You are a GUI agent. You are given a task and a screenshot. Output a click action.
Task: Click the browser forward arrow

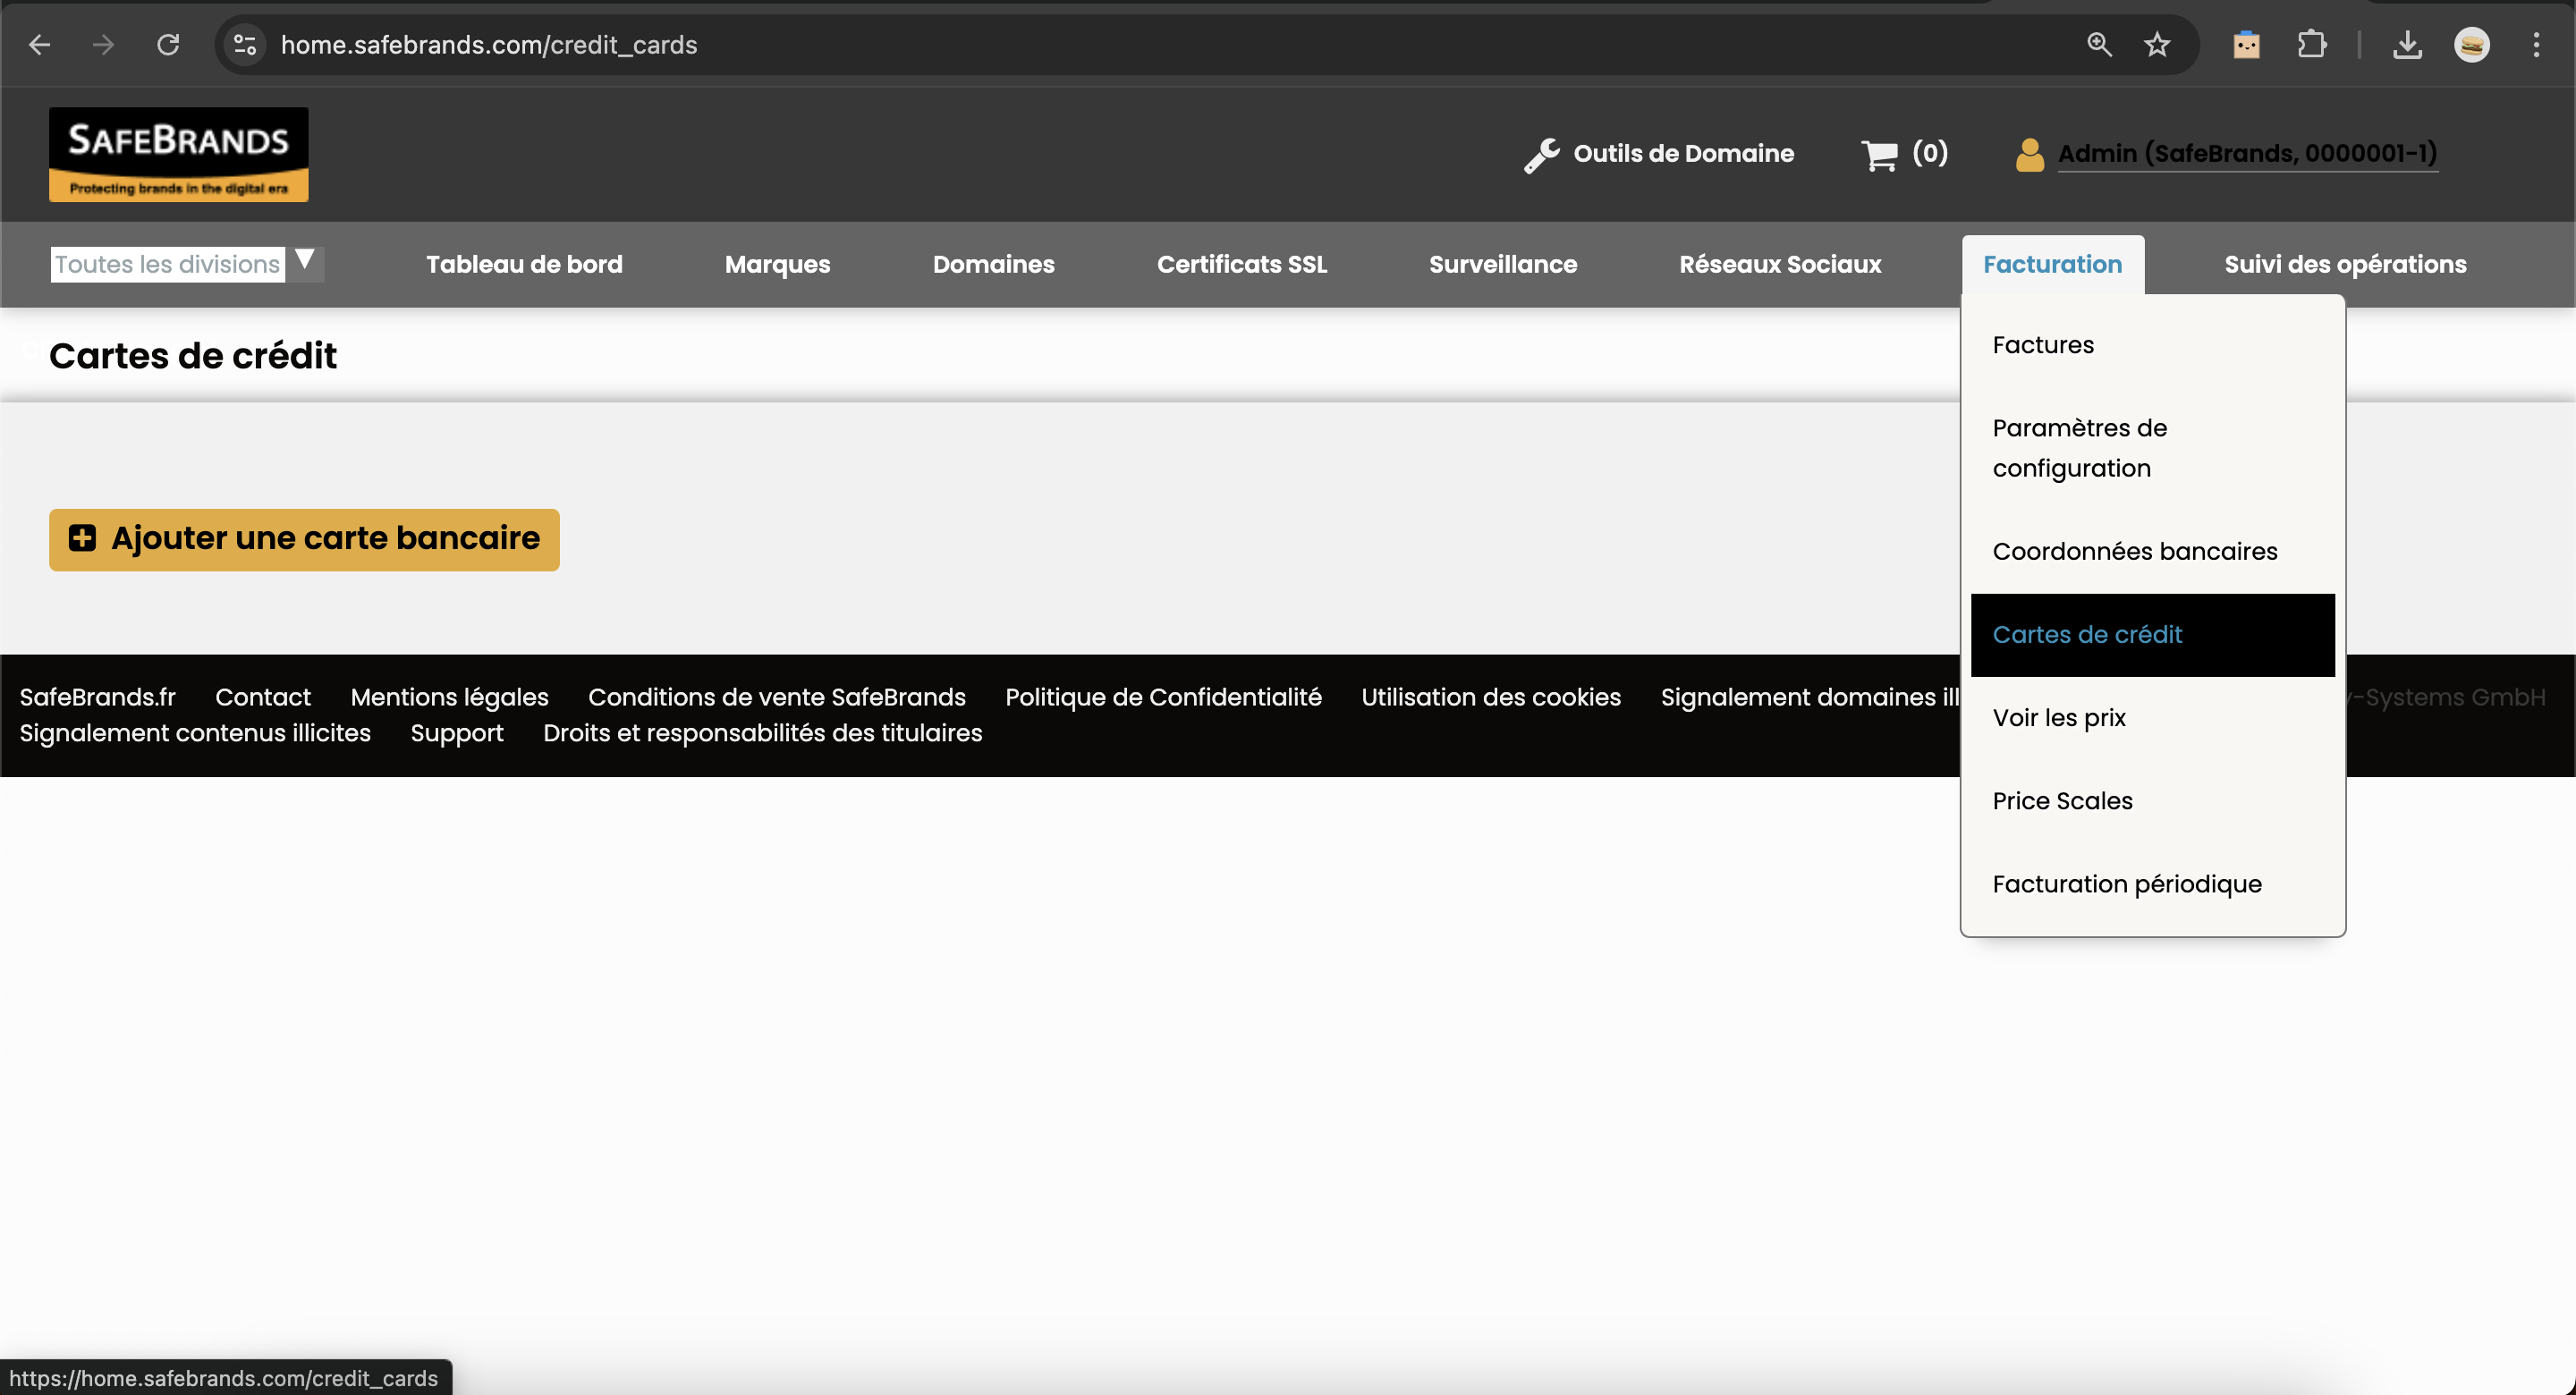coord(103,45)
